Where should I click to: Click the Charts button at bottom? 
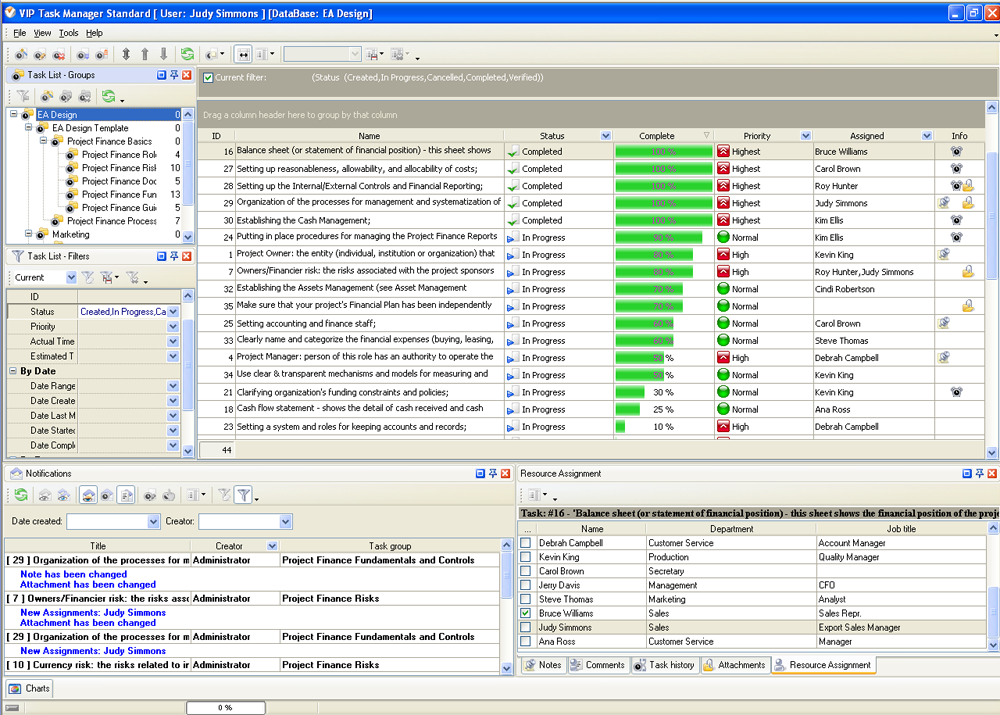[30, 688]
